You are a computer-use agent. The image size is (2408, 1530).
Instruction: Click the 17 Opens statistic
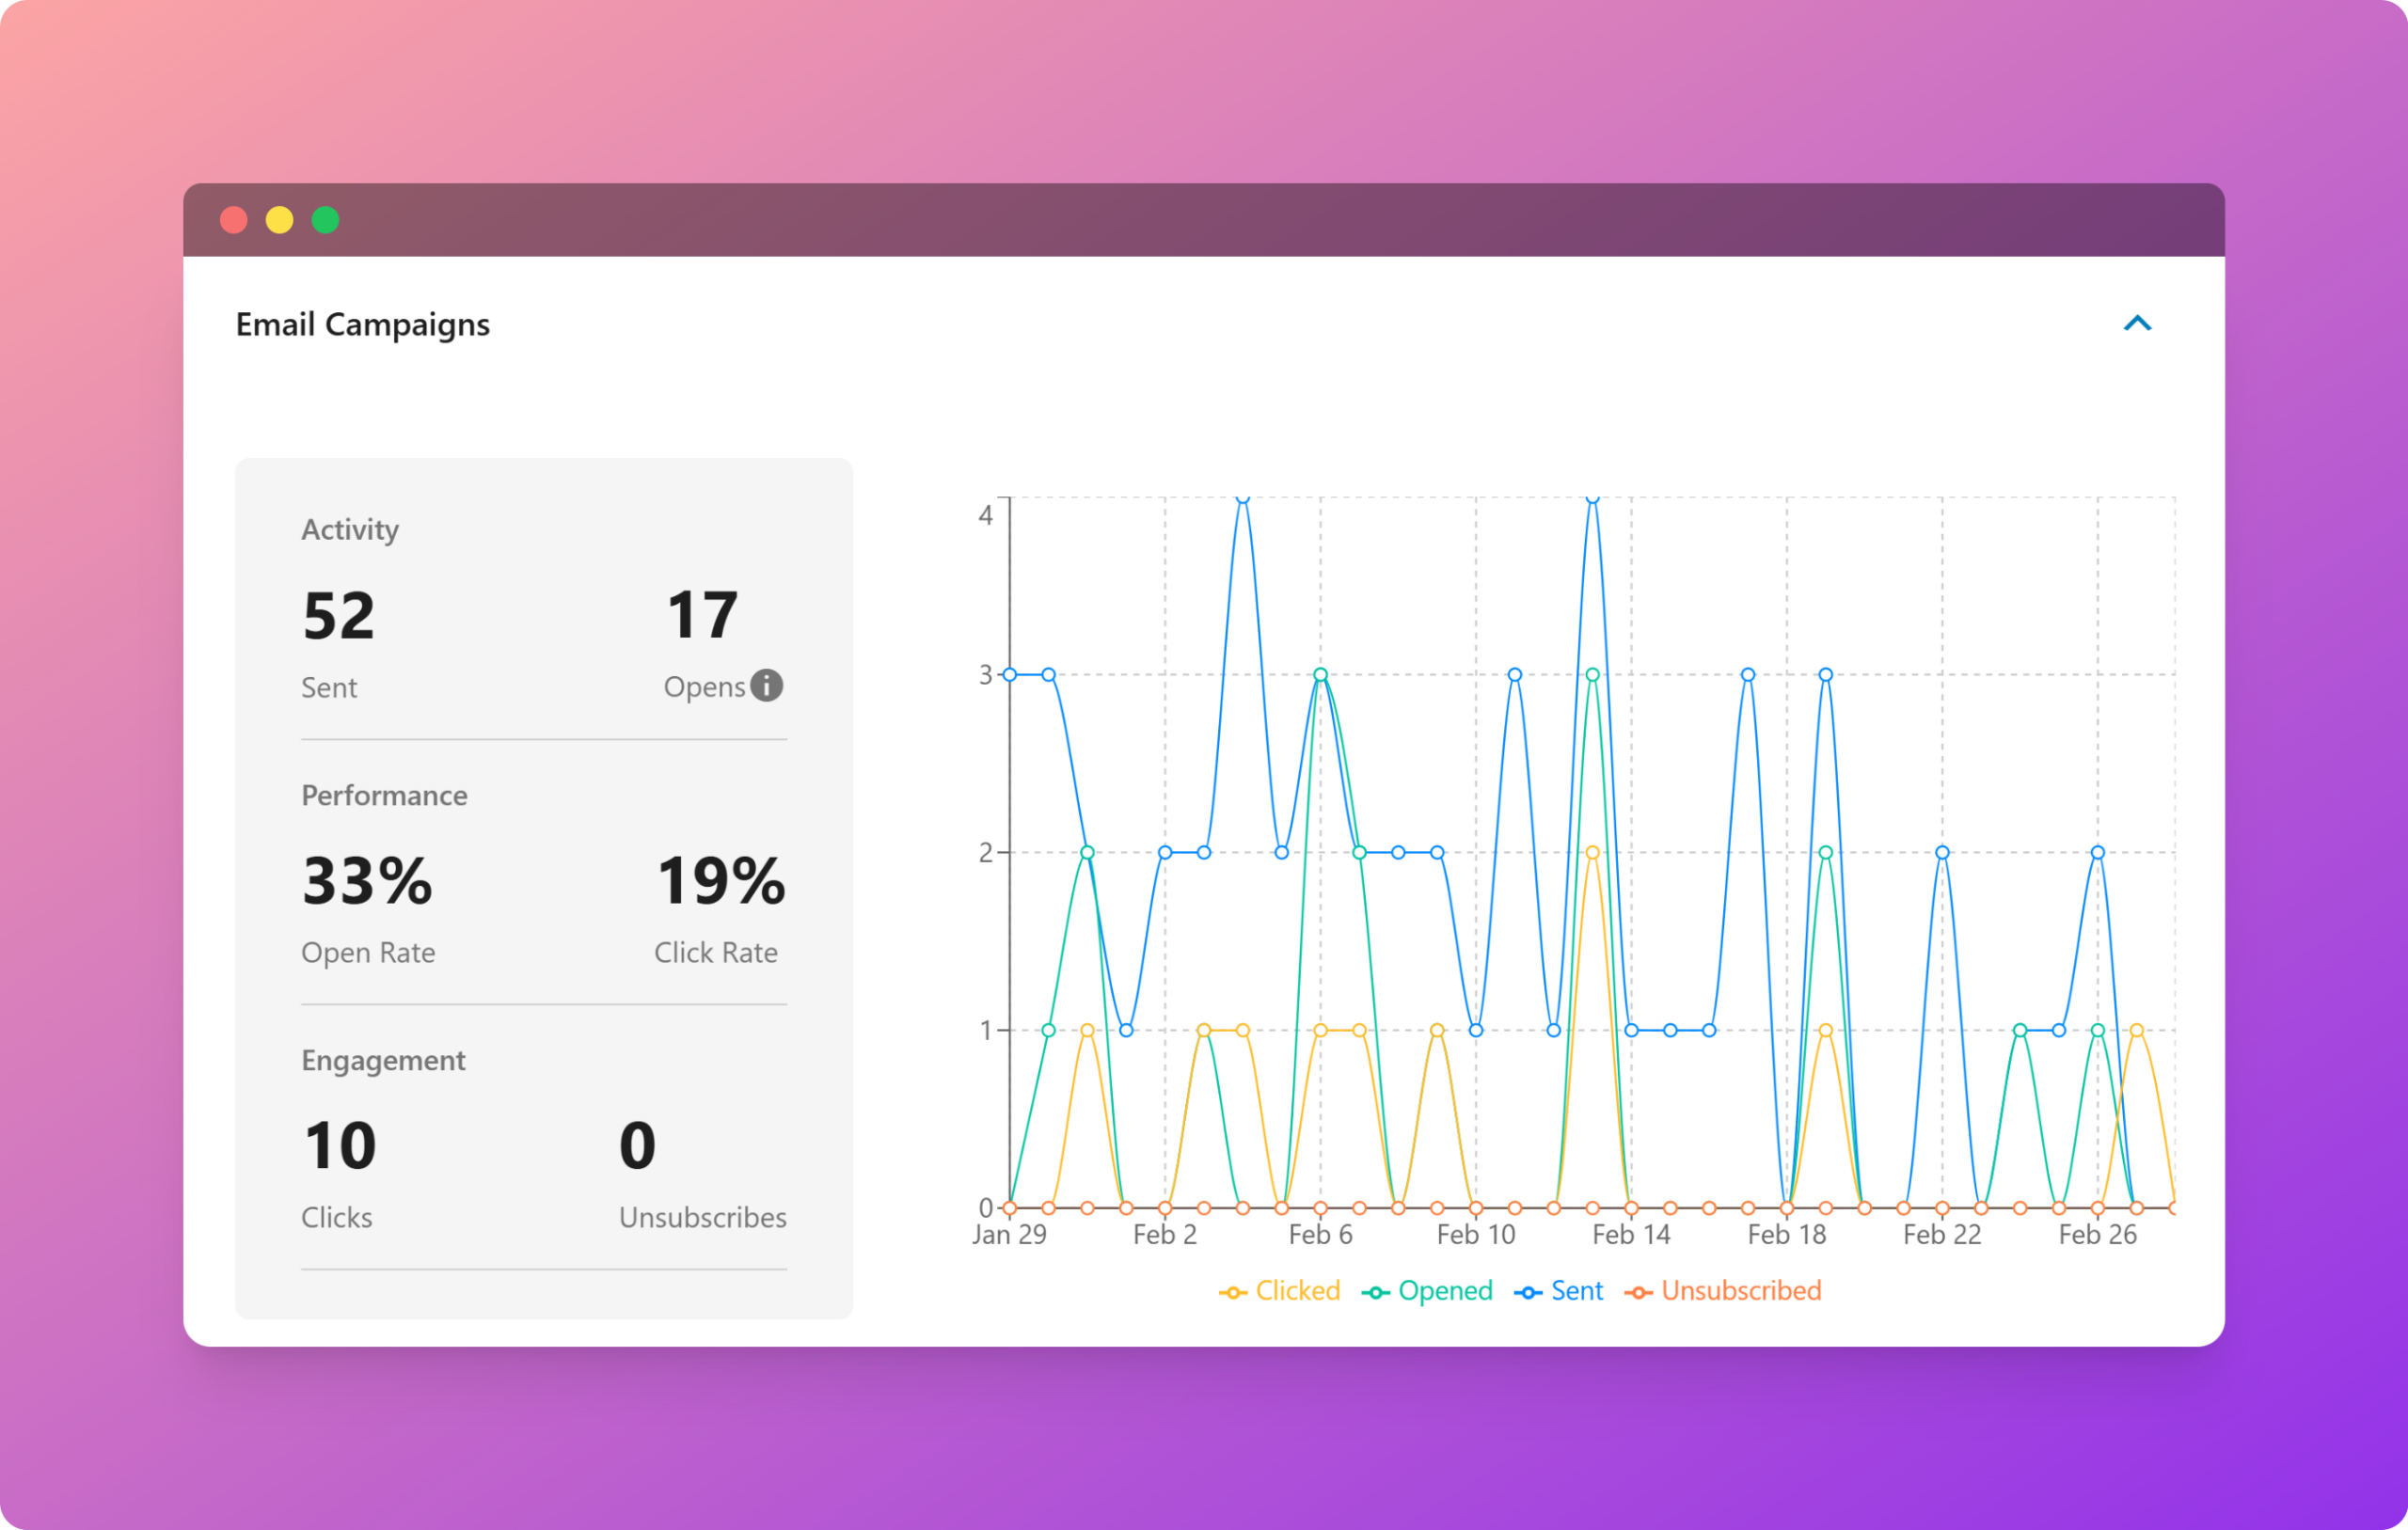tap(702, 615)
